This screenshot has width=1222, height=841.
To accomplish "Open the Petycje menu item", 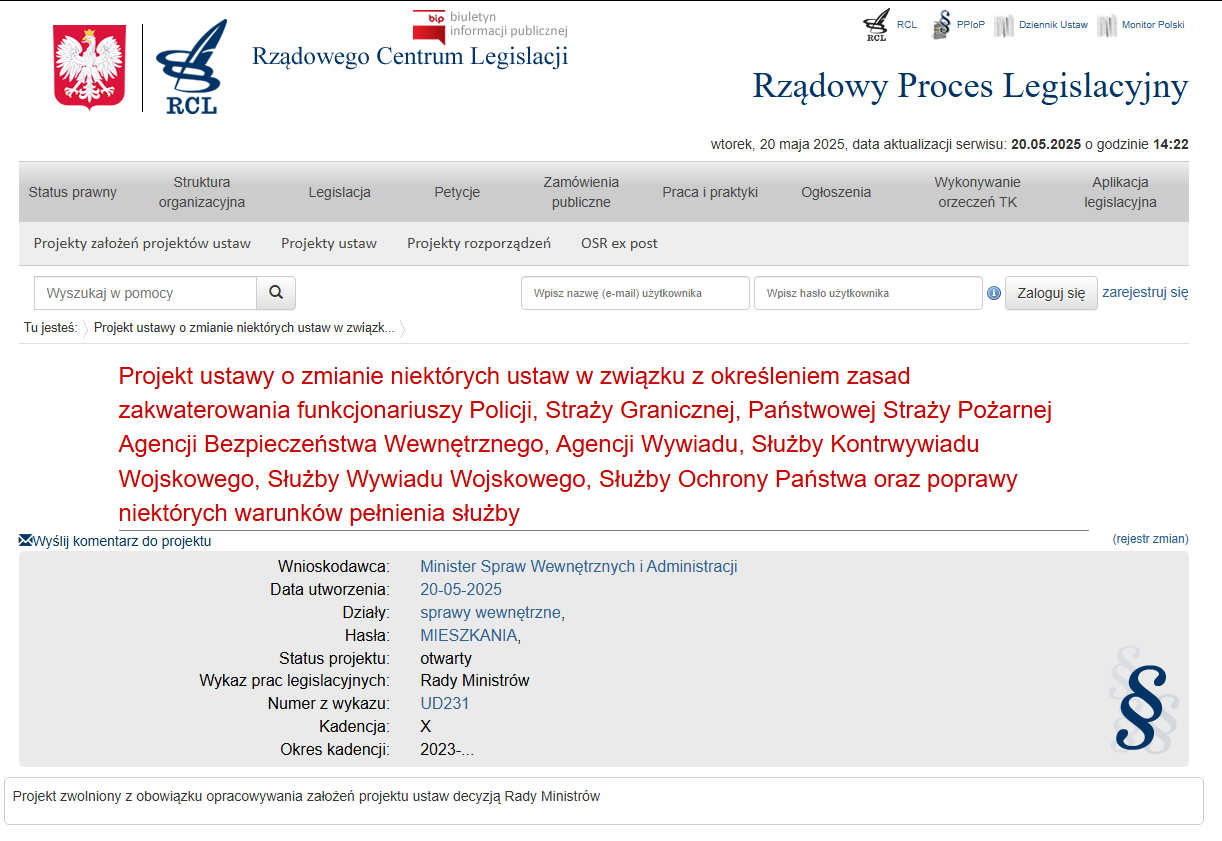I will point(457,192).
